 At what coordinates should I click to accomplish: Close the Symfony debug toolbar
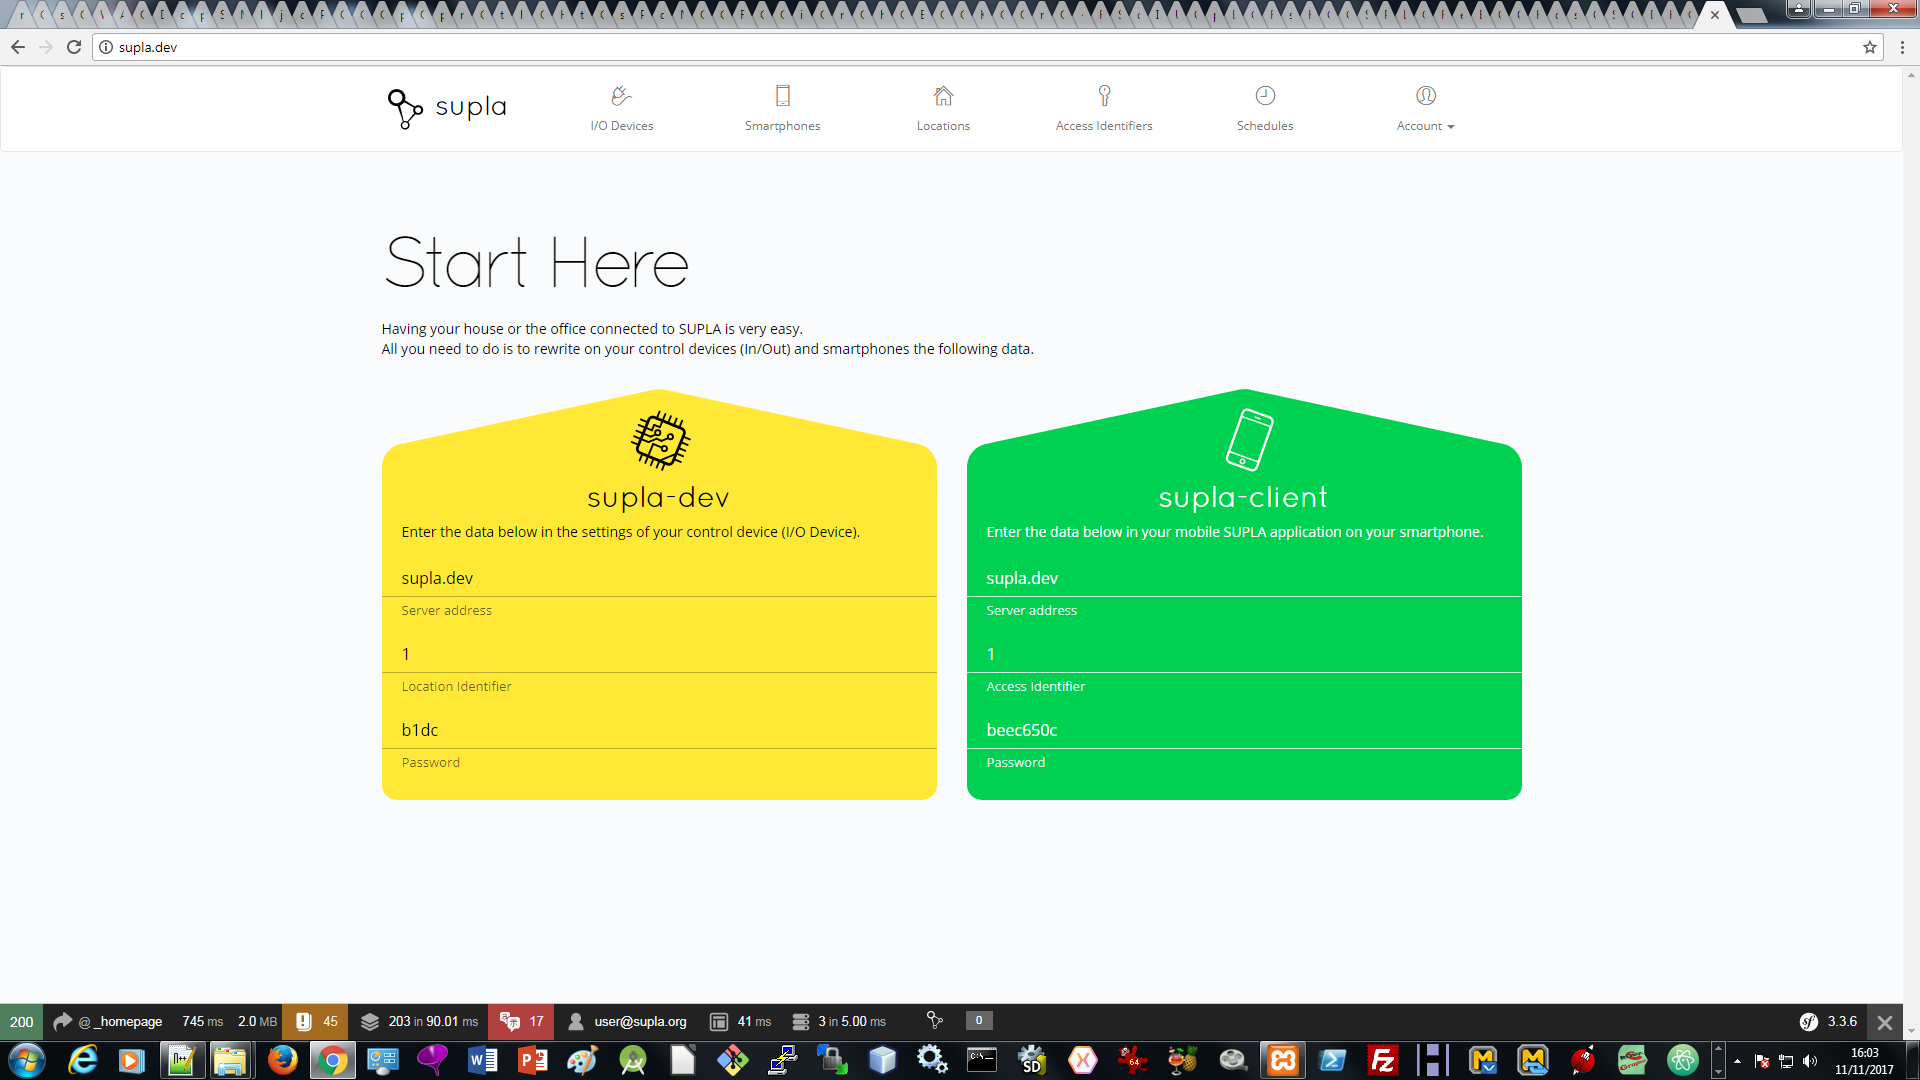pyautogui.click(x=1885, y=1022)
